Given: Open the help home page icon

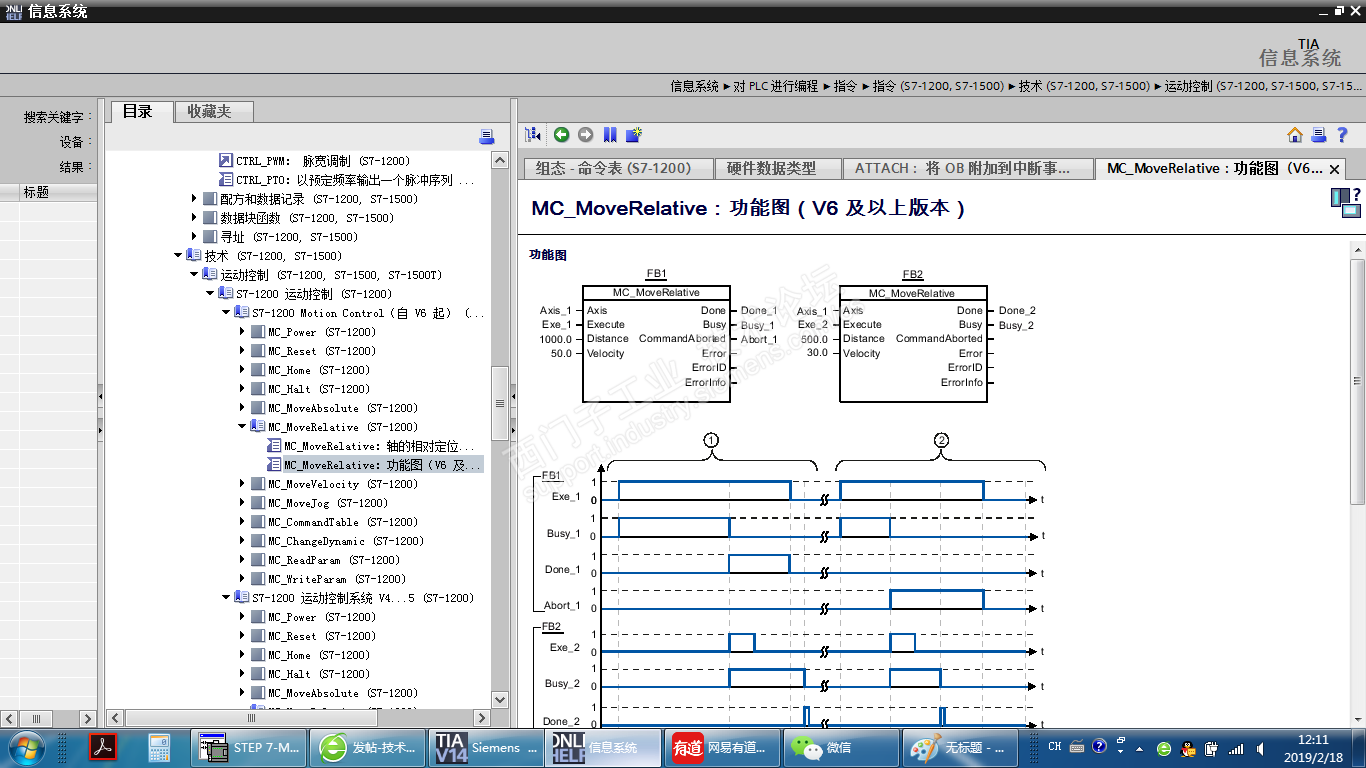Looking at the screenshot, I should pyautogui.click(x=1295, y=135).
